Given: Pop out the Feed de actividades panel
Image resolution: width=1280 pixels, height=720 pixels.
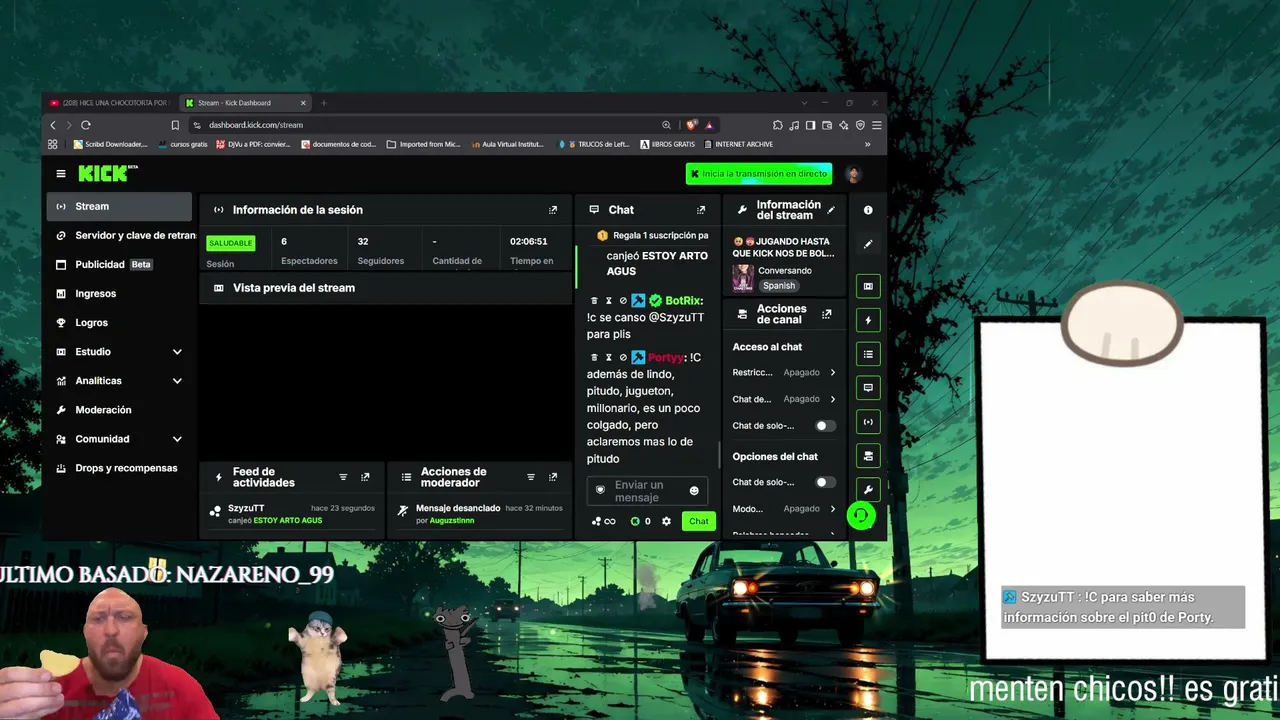Looking at the screenshot, I should coord(365,477).
